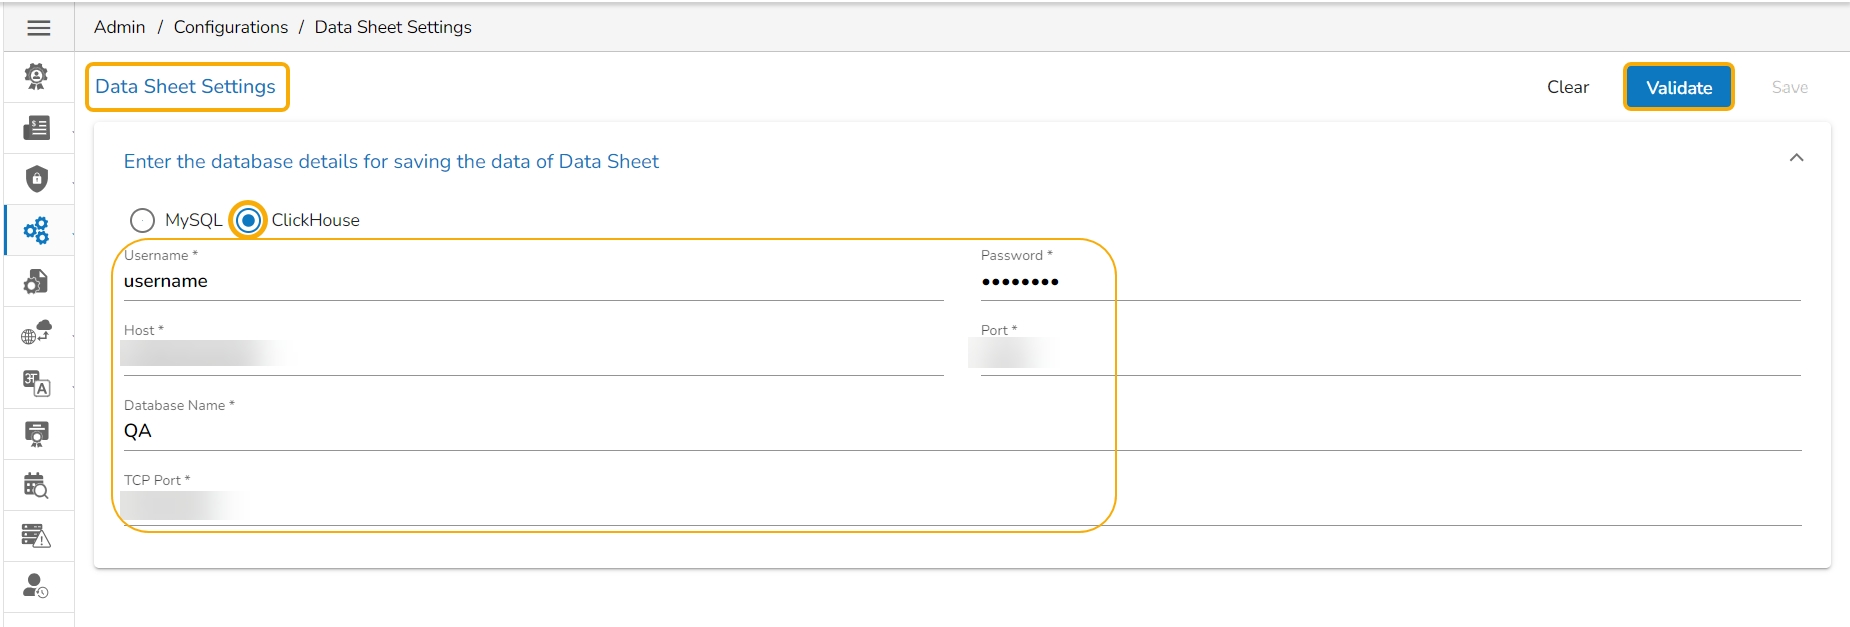
Task: Open the shield lock security icon
Action: (36, 179)
